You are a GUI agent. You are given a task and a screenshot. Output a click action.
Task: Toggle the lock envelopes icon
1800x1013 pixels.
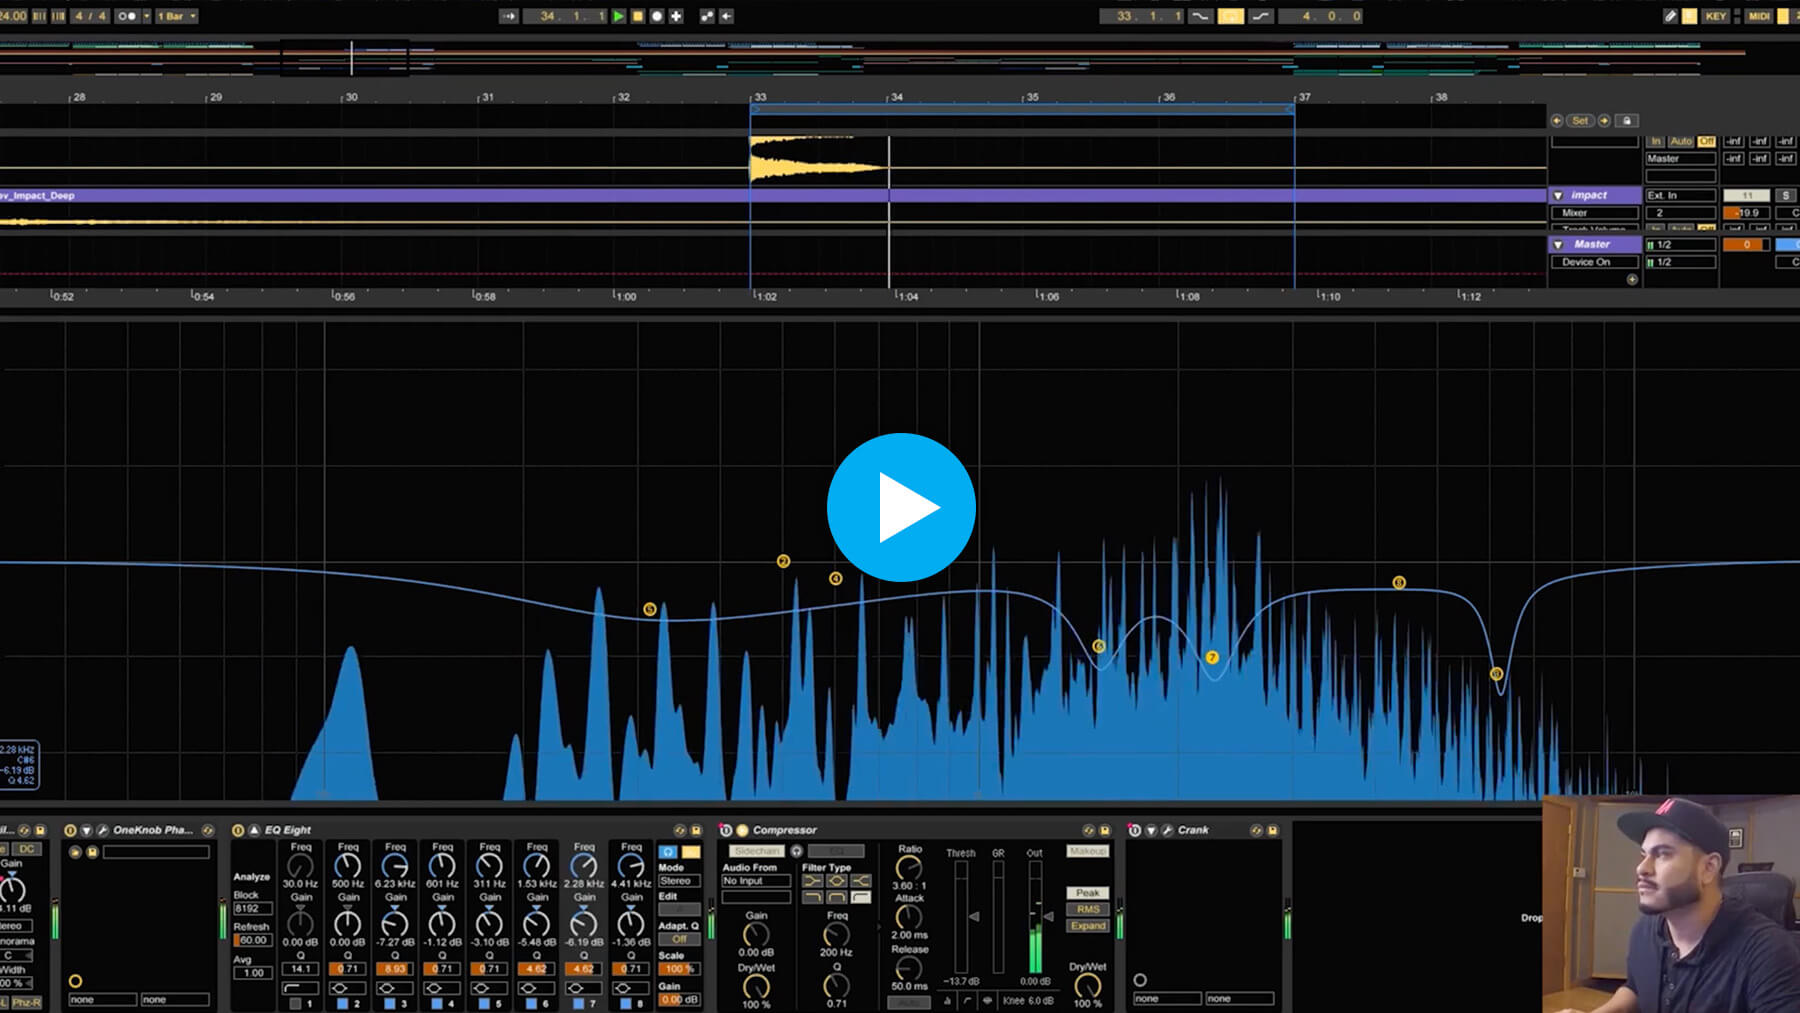[x=1627, y=121]
